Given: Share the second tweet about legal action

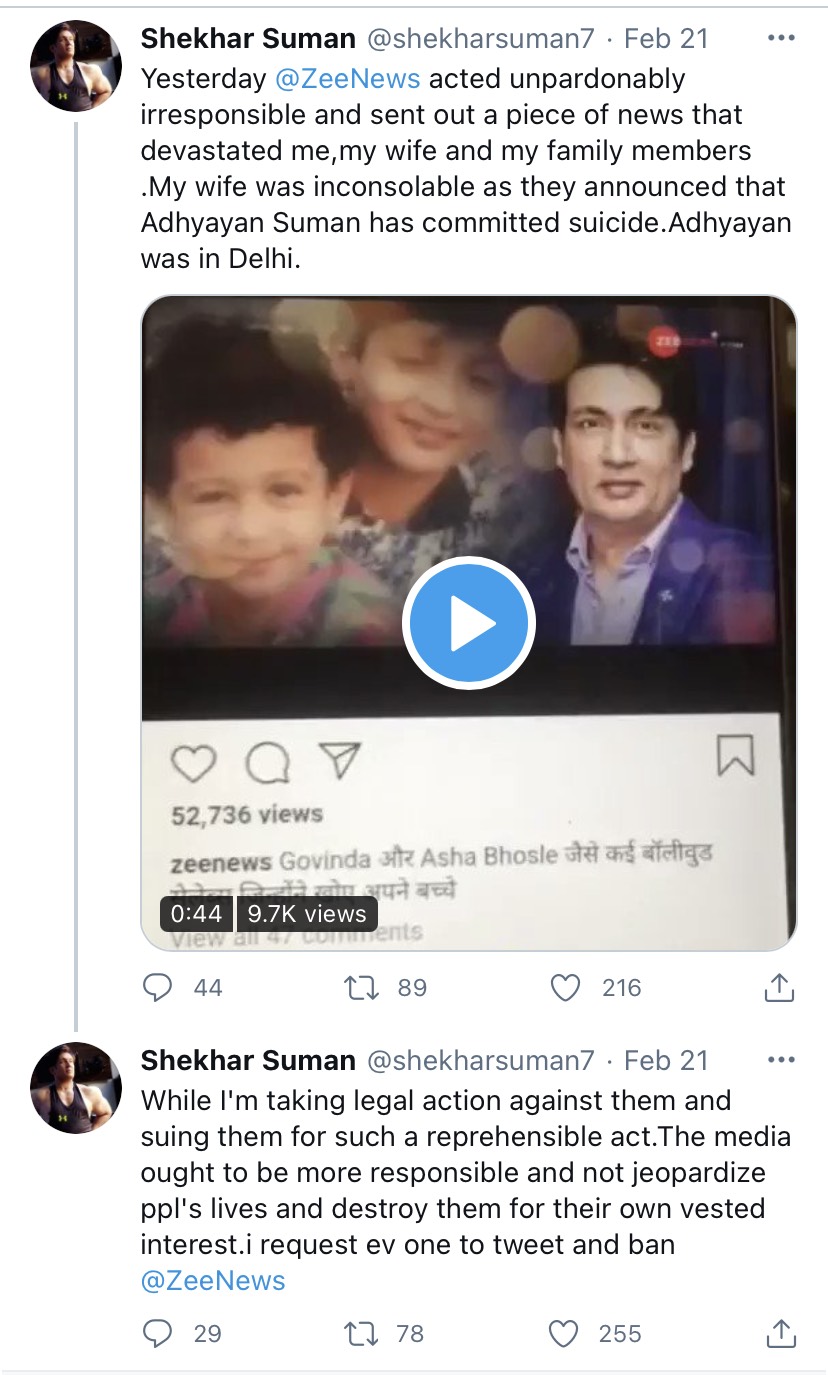Looking at the screenshot, I should point(779,1333).
